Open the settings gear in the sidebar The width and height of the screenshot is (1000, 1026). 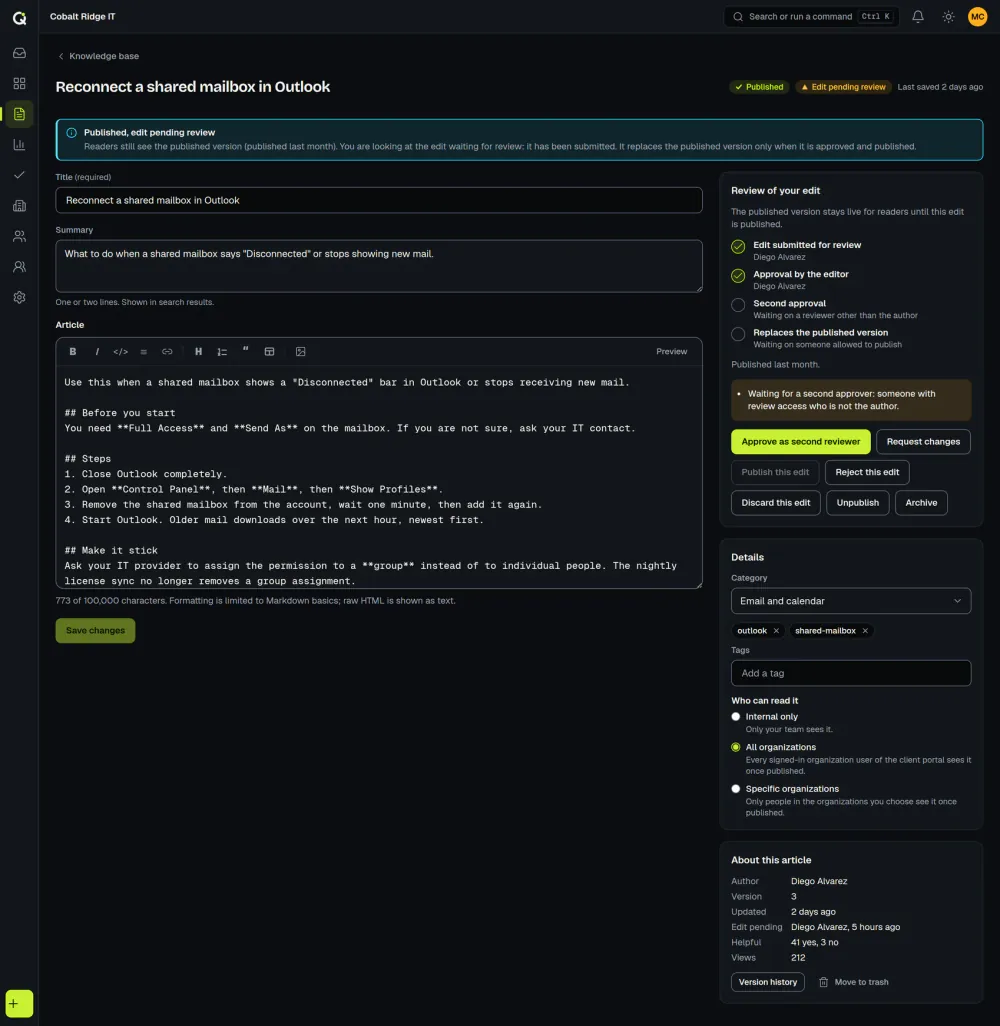point(19,297)
